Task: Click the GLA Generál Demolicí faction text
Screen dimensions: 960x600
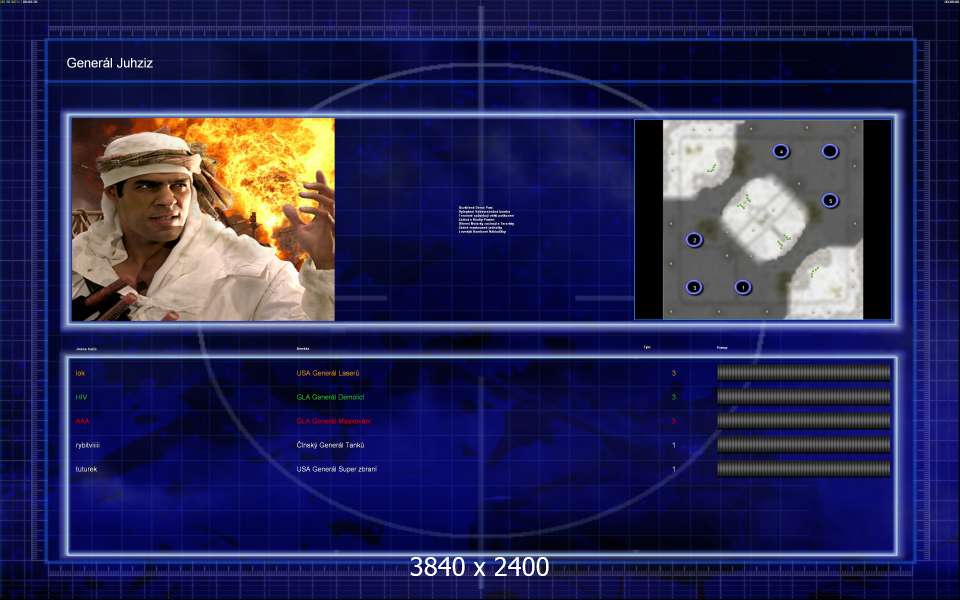Action: pos(330,397)
